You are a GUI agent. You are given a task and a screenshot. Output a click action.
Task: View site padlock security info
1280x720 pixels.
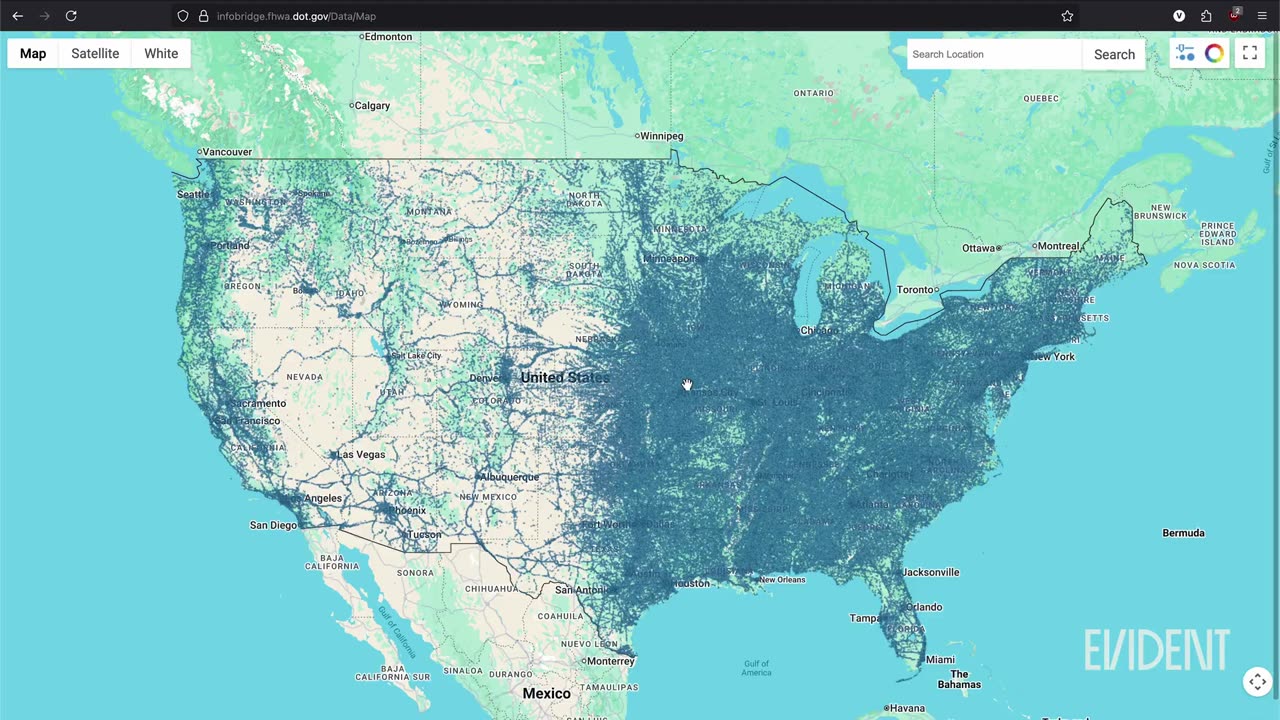pos(203,16)
